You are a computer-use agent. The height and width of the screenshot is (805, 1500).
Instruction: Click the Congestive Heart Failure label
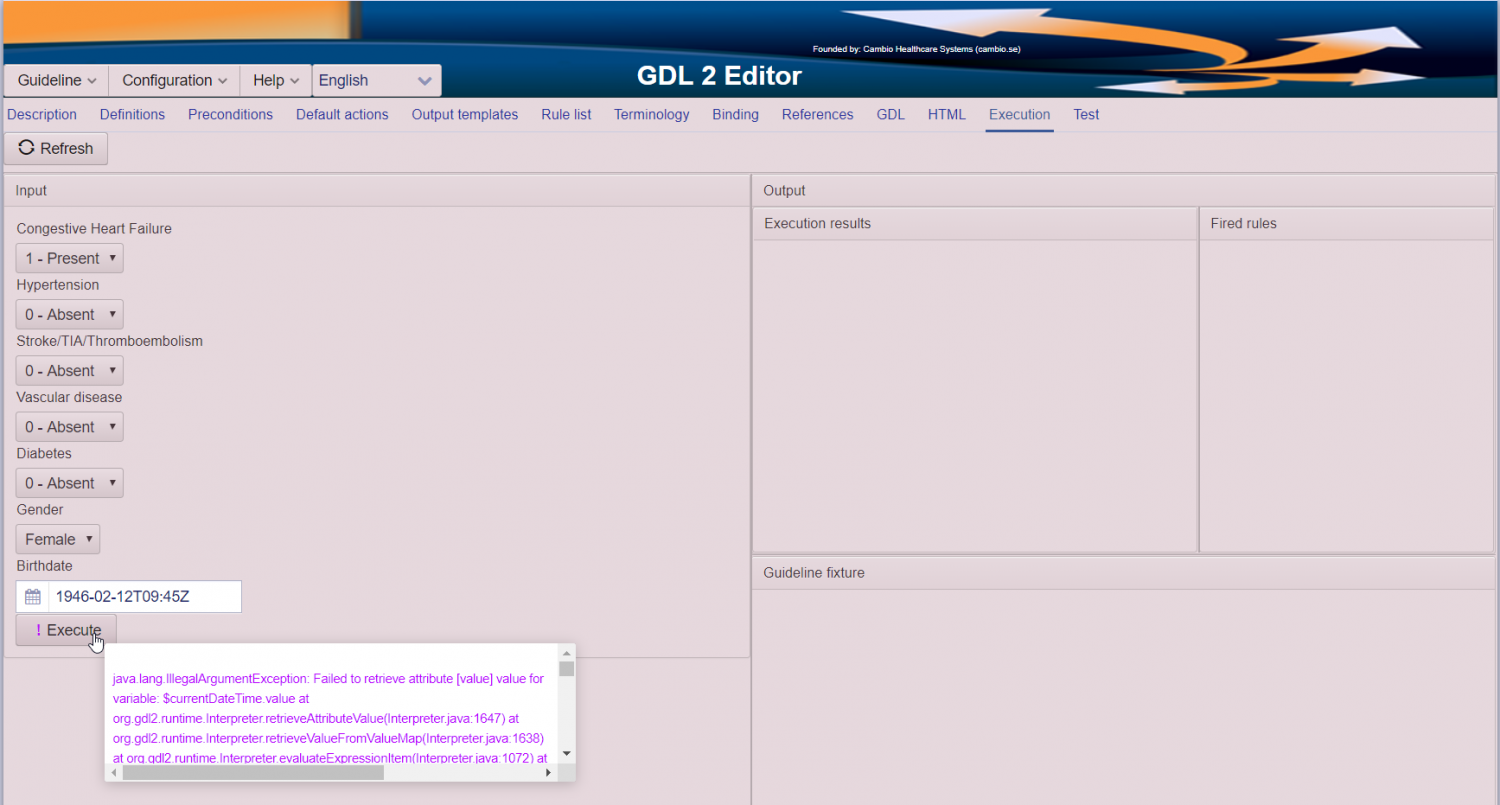click(x=94, y=228)
